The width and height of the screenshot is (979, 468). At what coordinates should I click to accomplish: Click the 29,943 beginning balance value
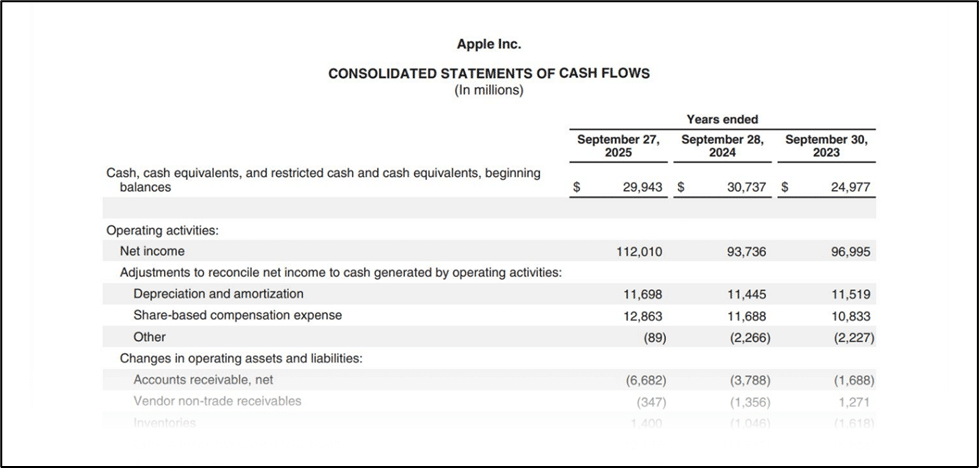coord(642,187)
